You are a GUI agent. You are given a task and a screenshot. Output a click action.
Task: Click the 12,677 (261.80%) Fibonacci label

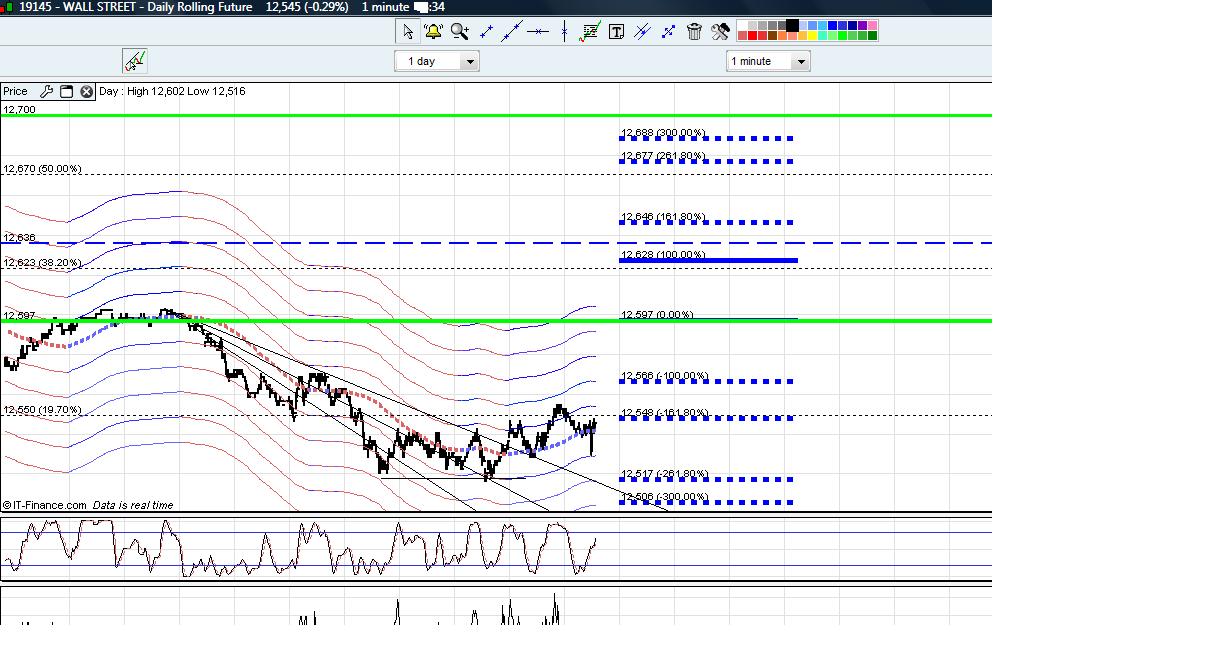point(663,156)
